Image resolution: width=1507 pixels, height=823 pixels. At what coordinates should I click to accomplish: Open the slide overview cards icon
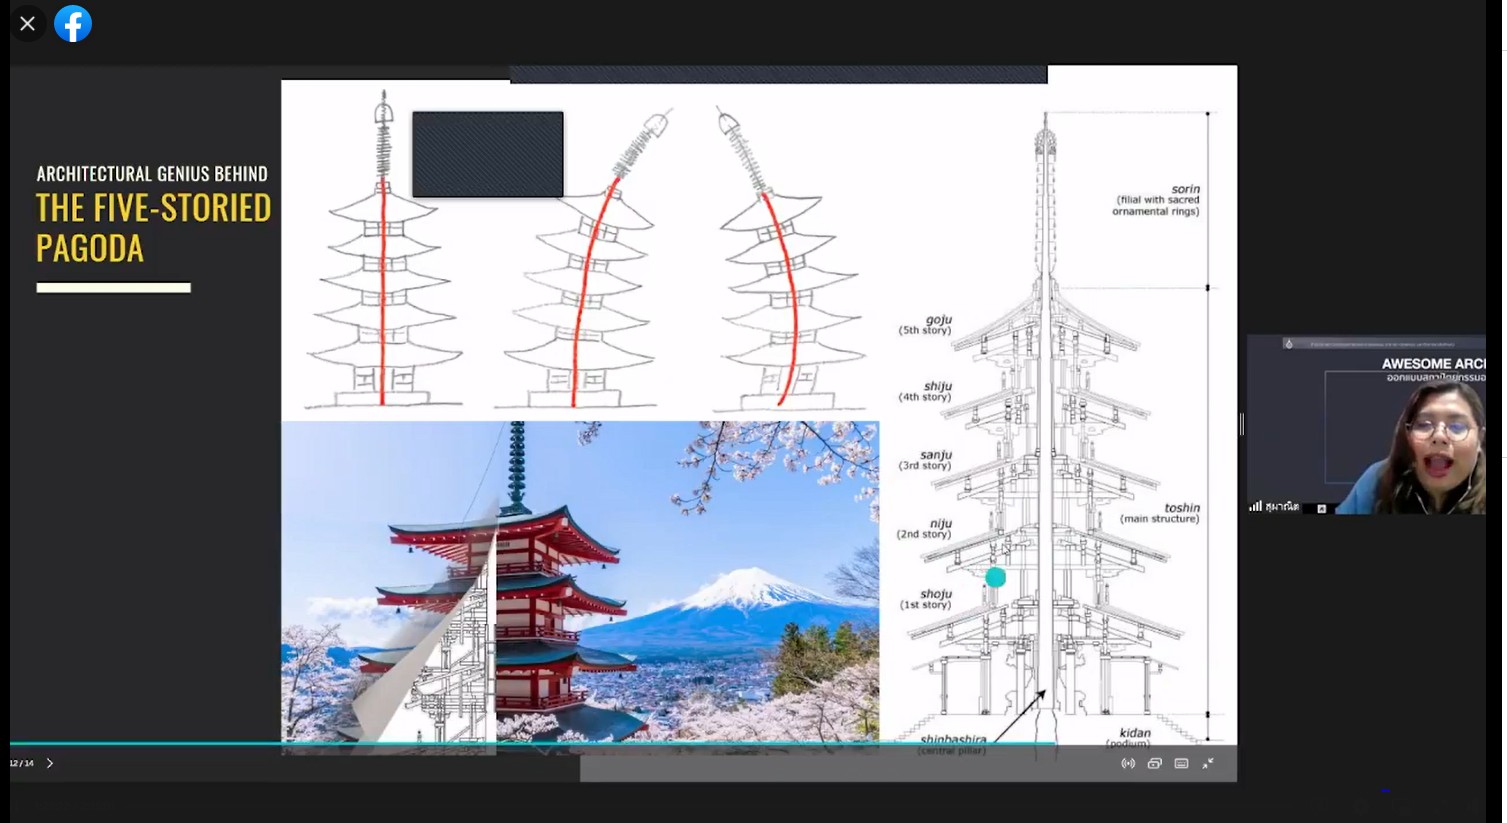pos(1154,763)
